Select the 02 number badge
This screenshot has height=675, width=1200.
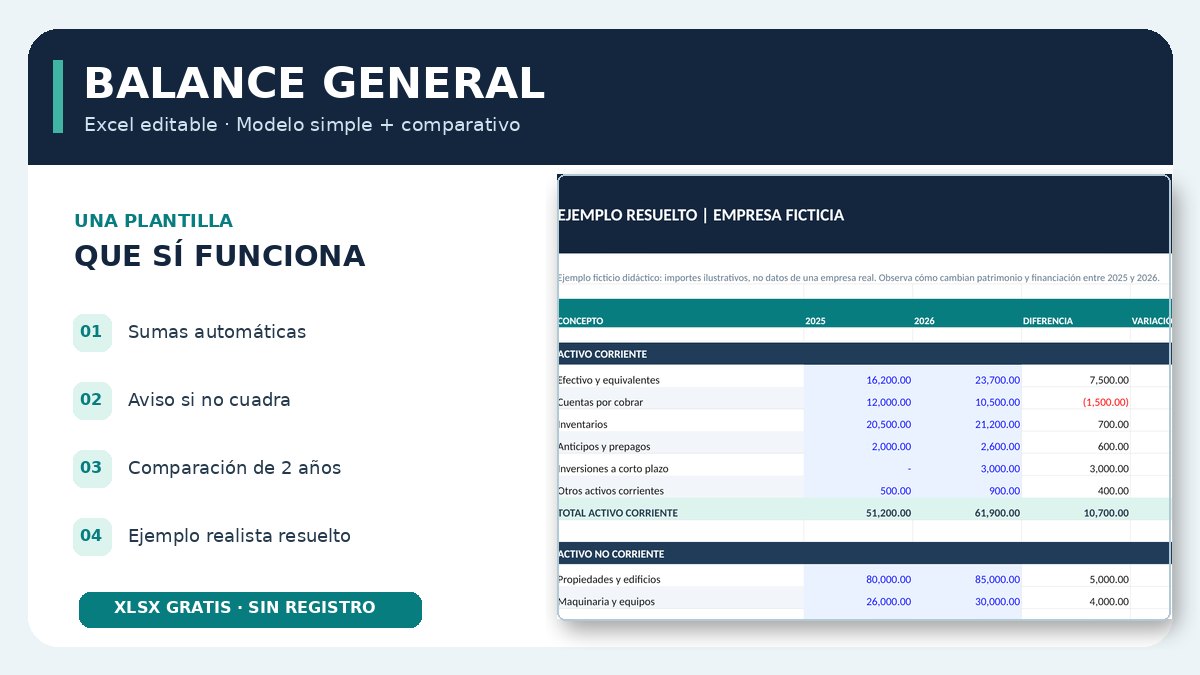tap(92, 400)
